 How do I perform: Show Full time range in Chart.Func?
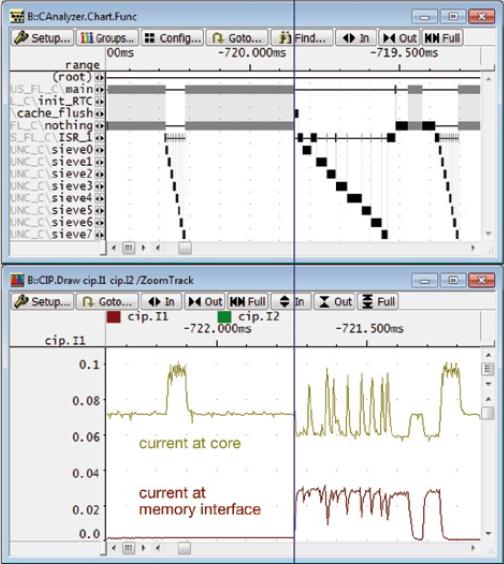click(x=442, y=38)
